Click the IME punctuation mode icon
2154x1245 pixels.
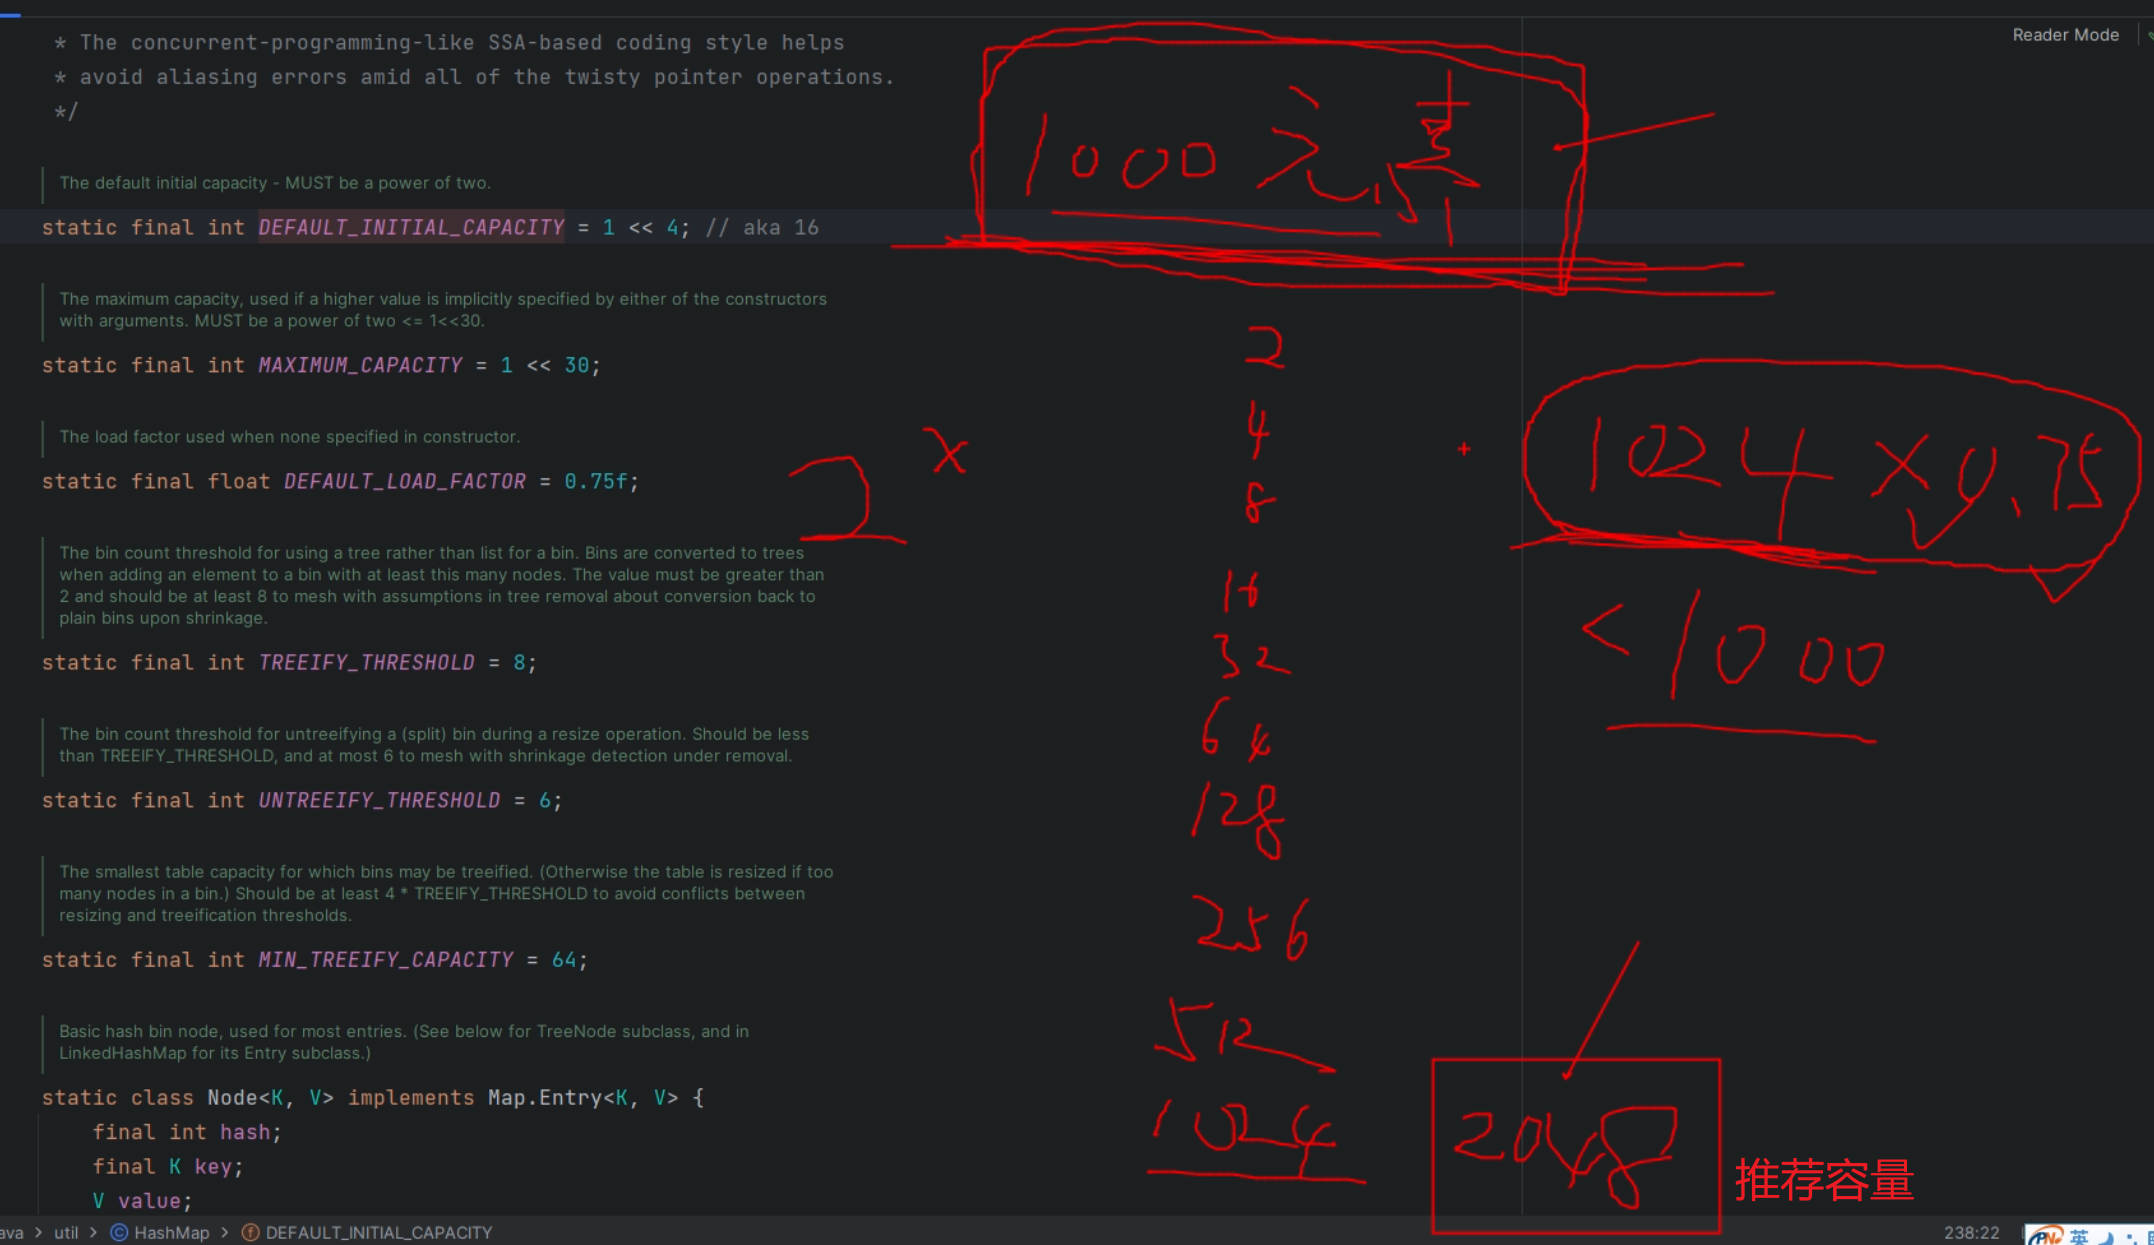pos(2130,1238)
